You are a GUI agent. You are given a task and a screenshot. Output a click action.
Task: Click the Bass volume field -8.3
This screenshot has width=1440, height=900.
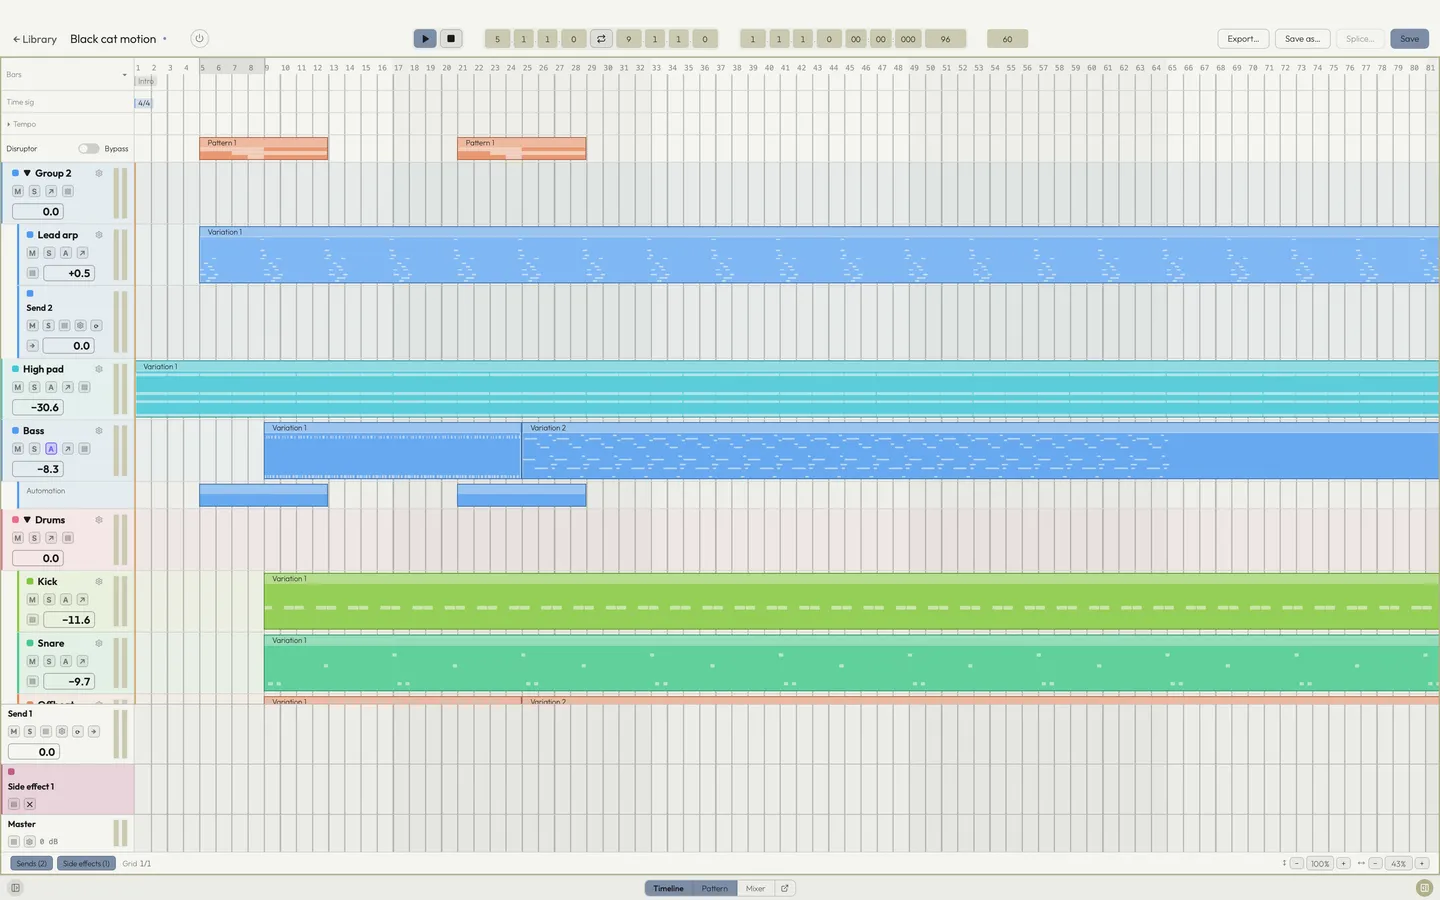(37, 469)
